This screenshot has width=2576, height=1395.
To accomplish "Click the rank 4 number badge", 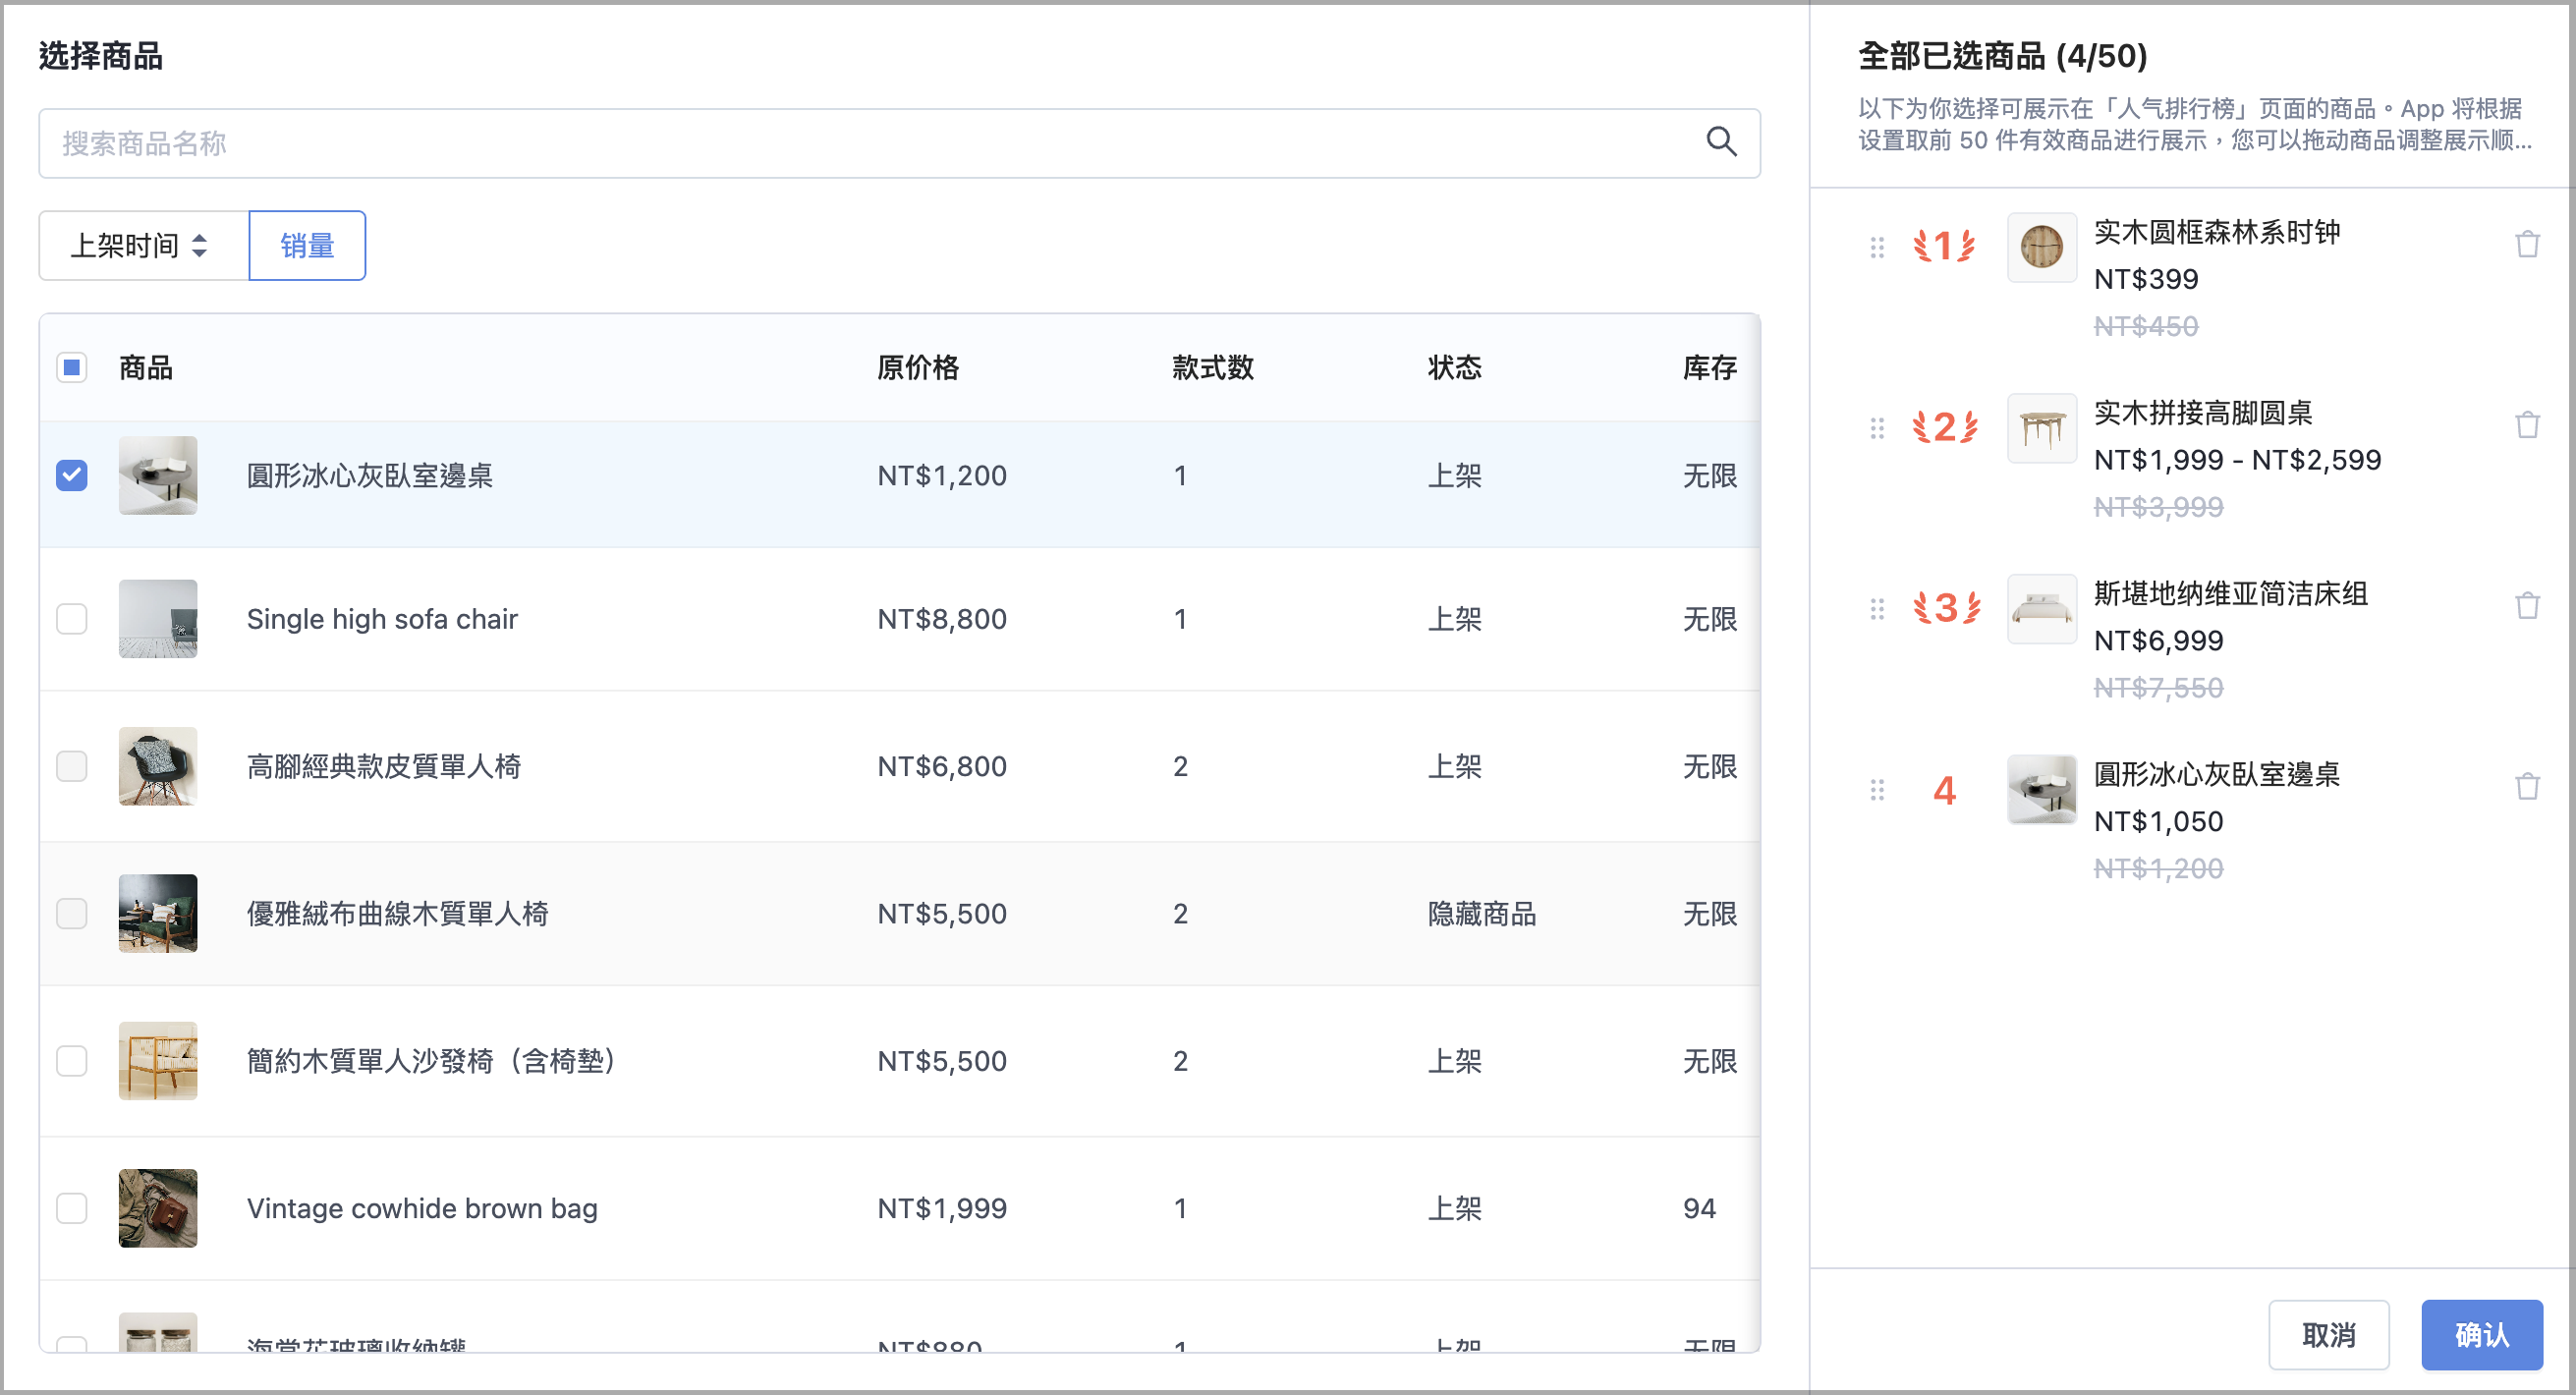I will click(1944, 791).
